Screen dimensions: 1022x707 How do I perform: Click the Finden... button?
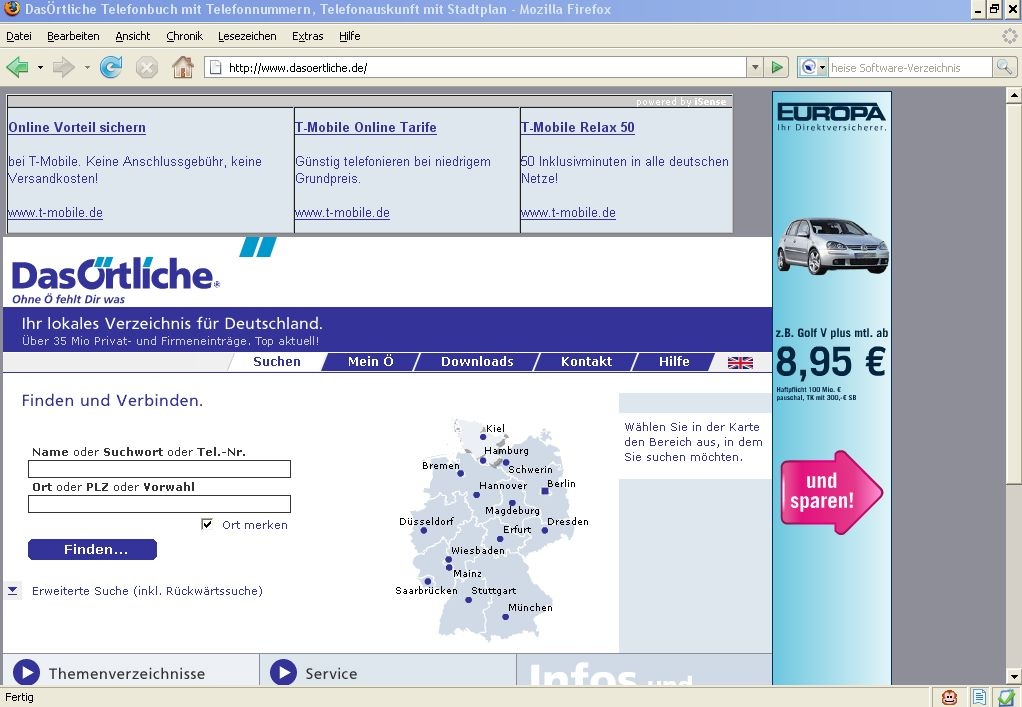(x=93, y=549)
